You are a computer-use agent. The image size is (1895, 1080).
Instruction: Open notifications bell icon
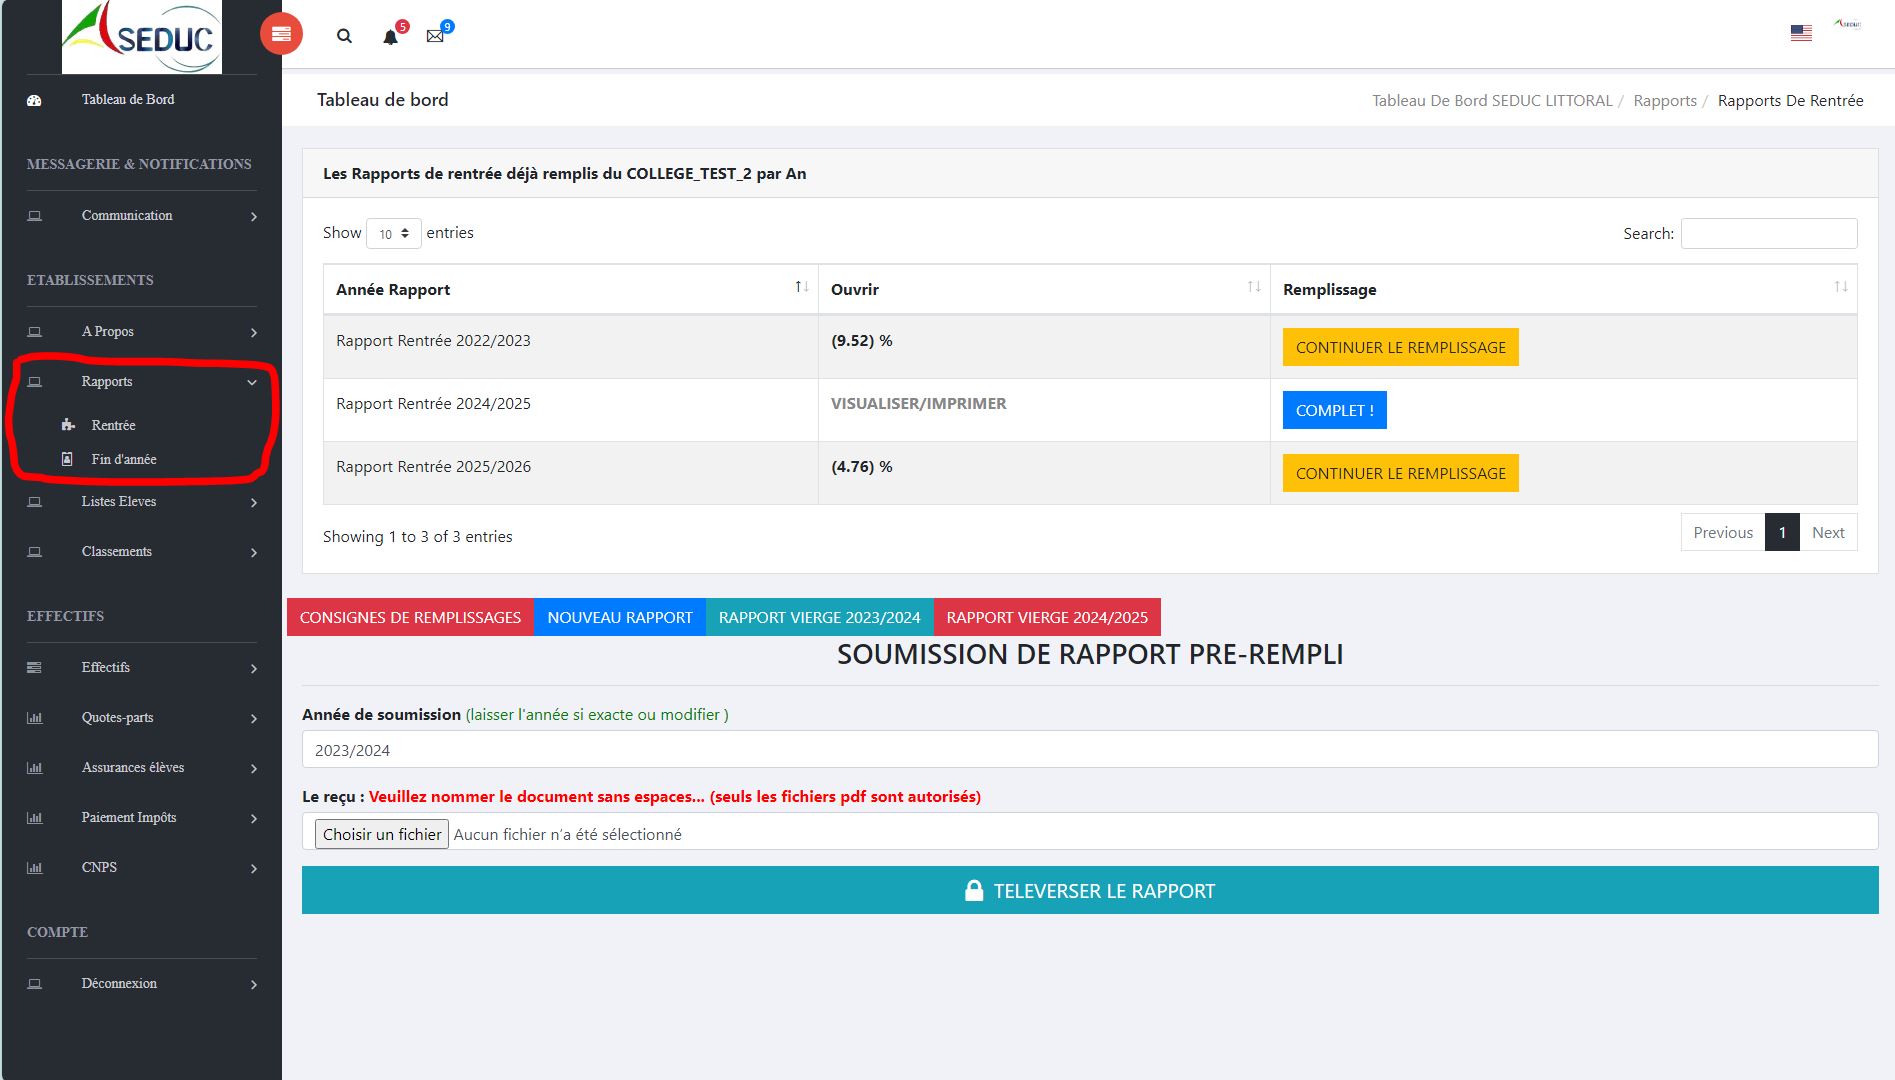click(390, 37)
